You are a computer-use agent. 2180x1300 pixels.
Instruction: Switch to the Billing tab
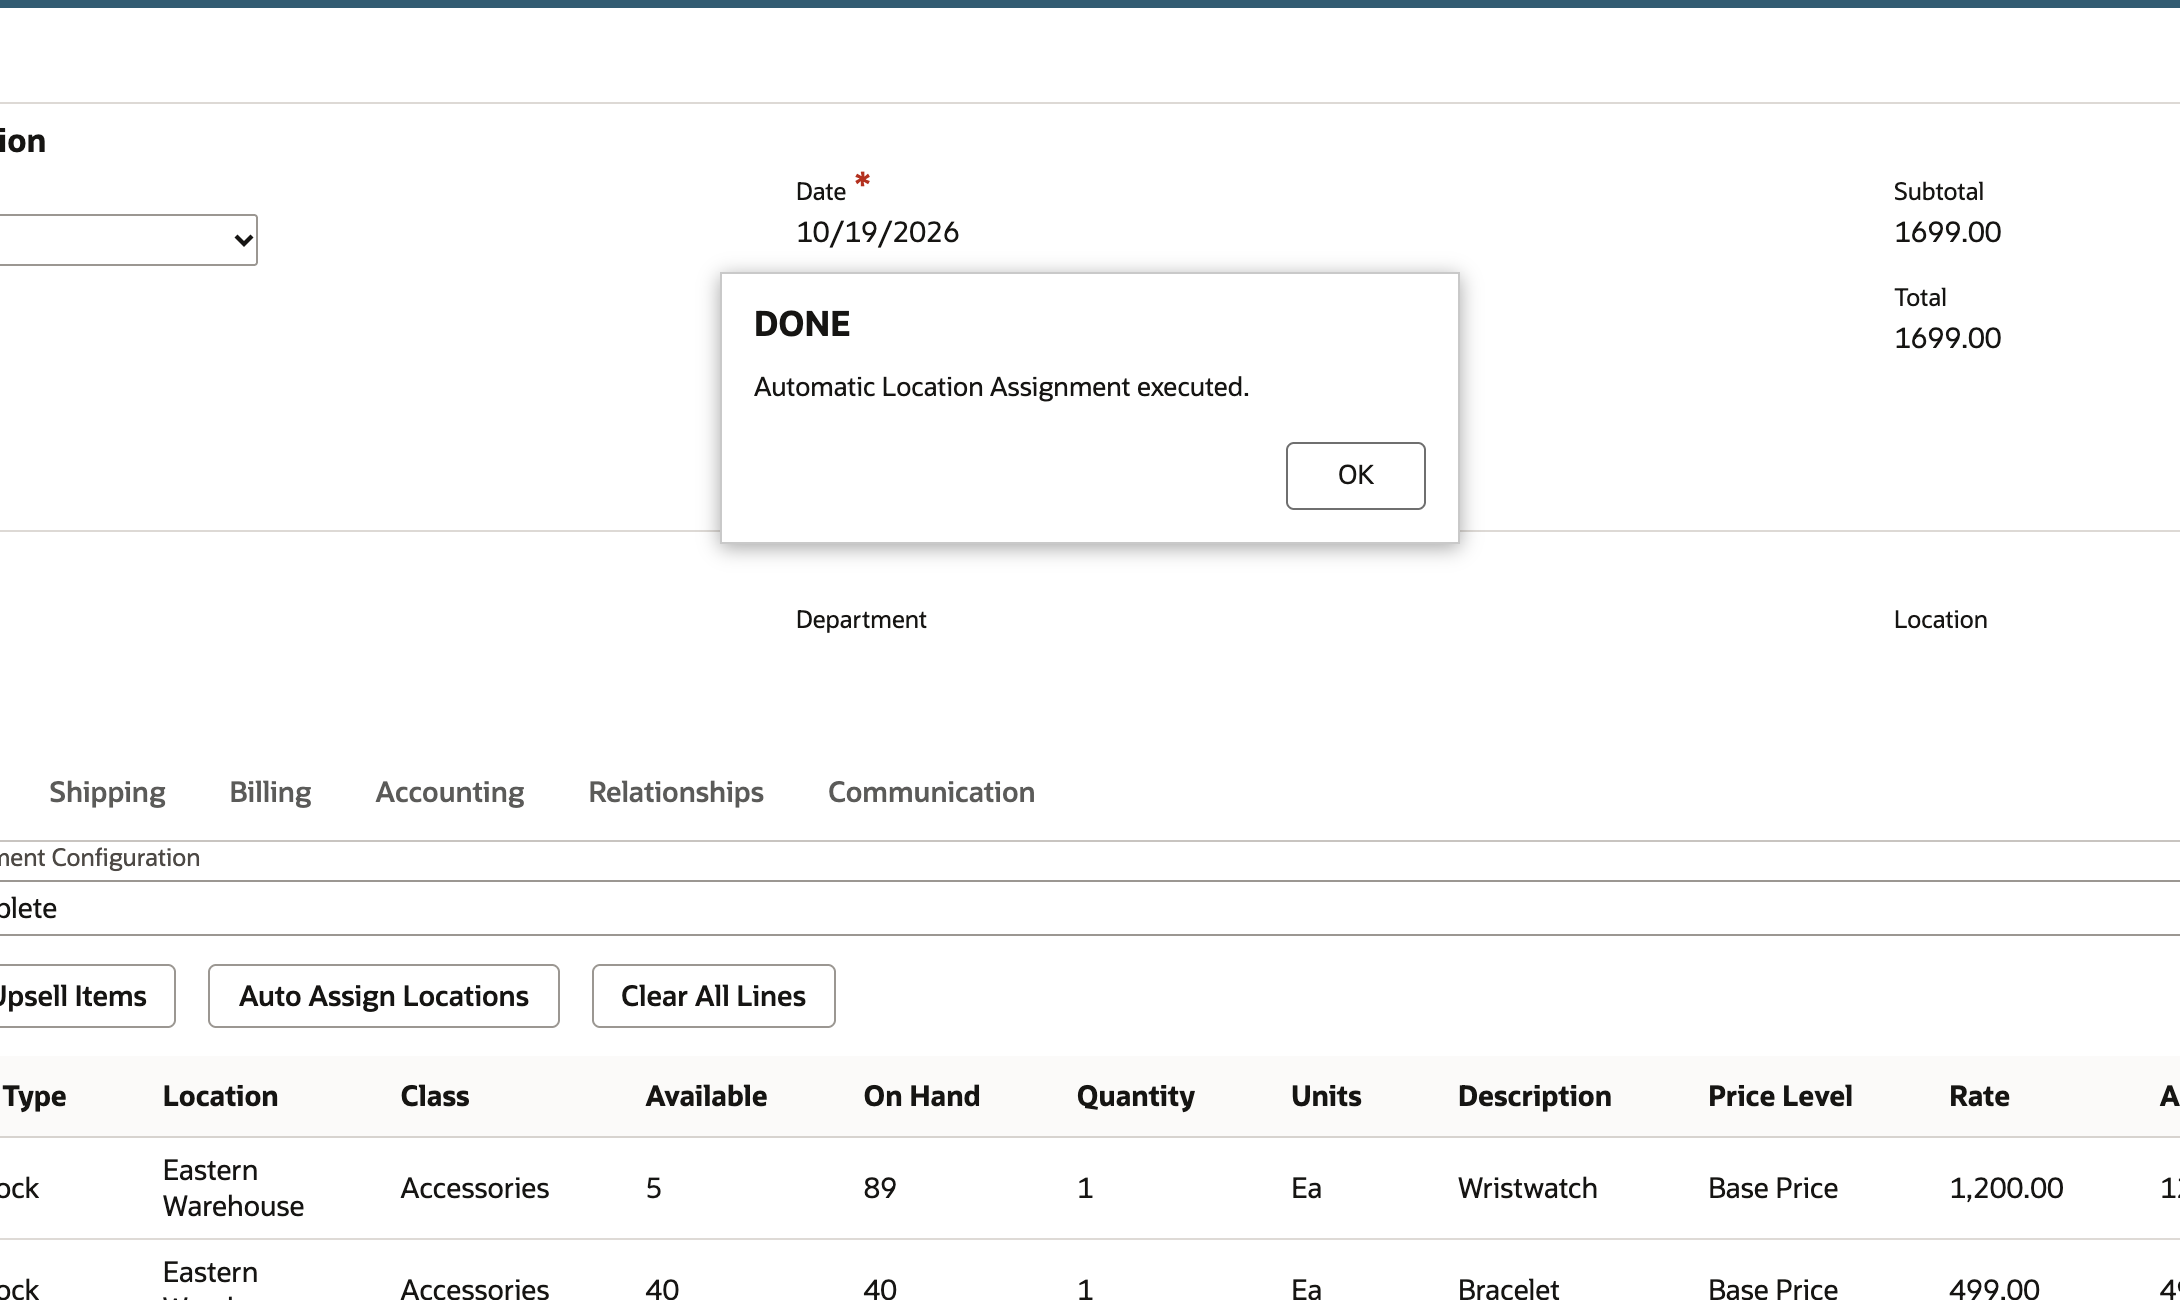tap(270, 792)
